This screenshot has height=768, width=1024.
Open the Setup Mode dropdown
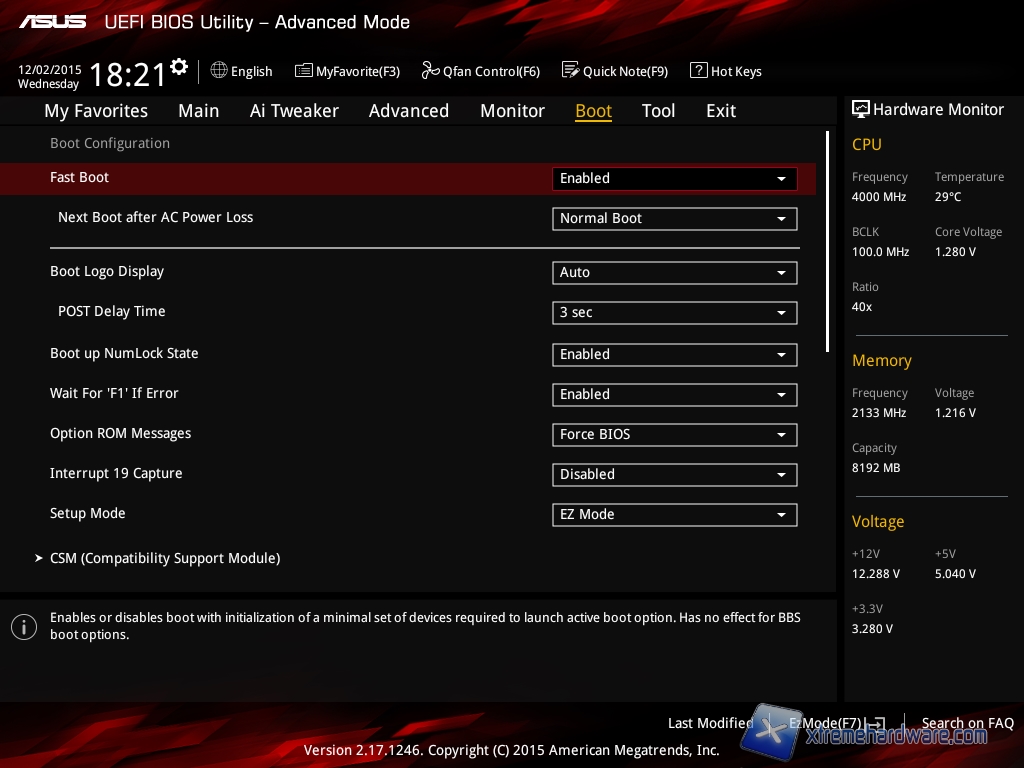[674, 514]
